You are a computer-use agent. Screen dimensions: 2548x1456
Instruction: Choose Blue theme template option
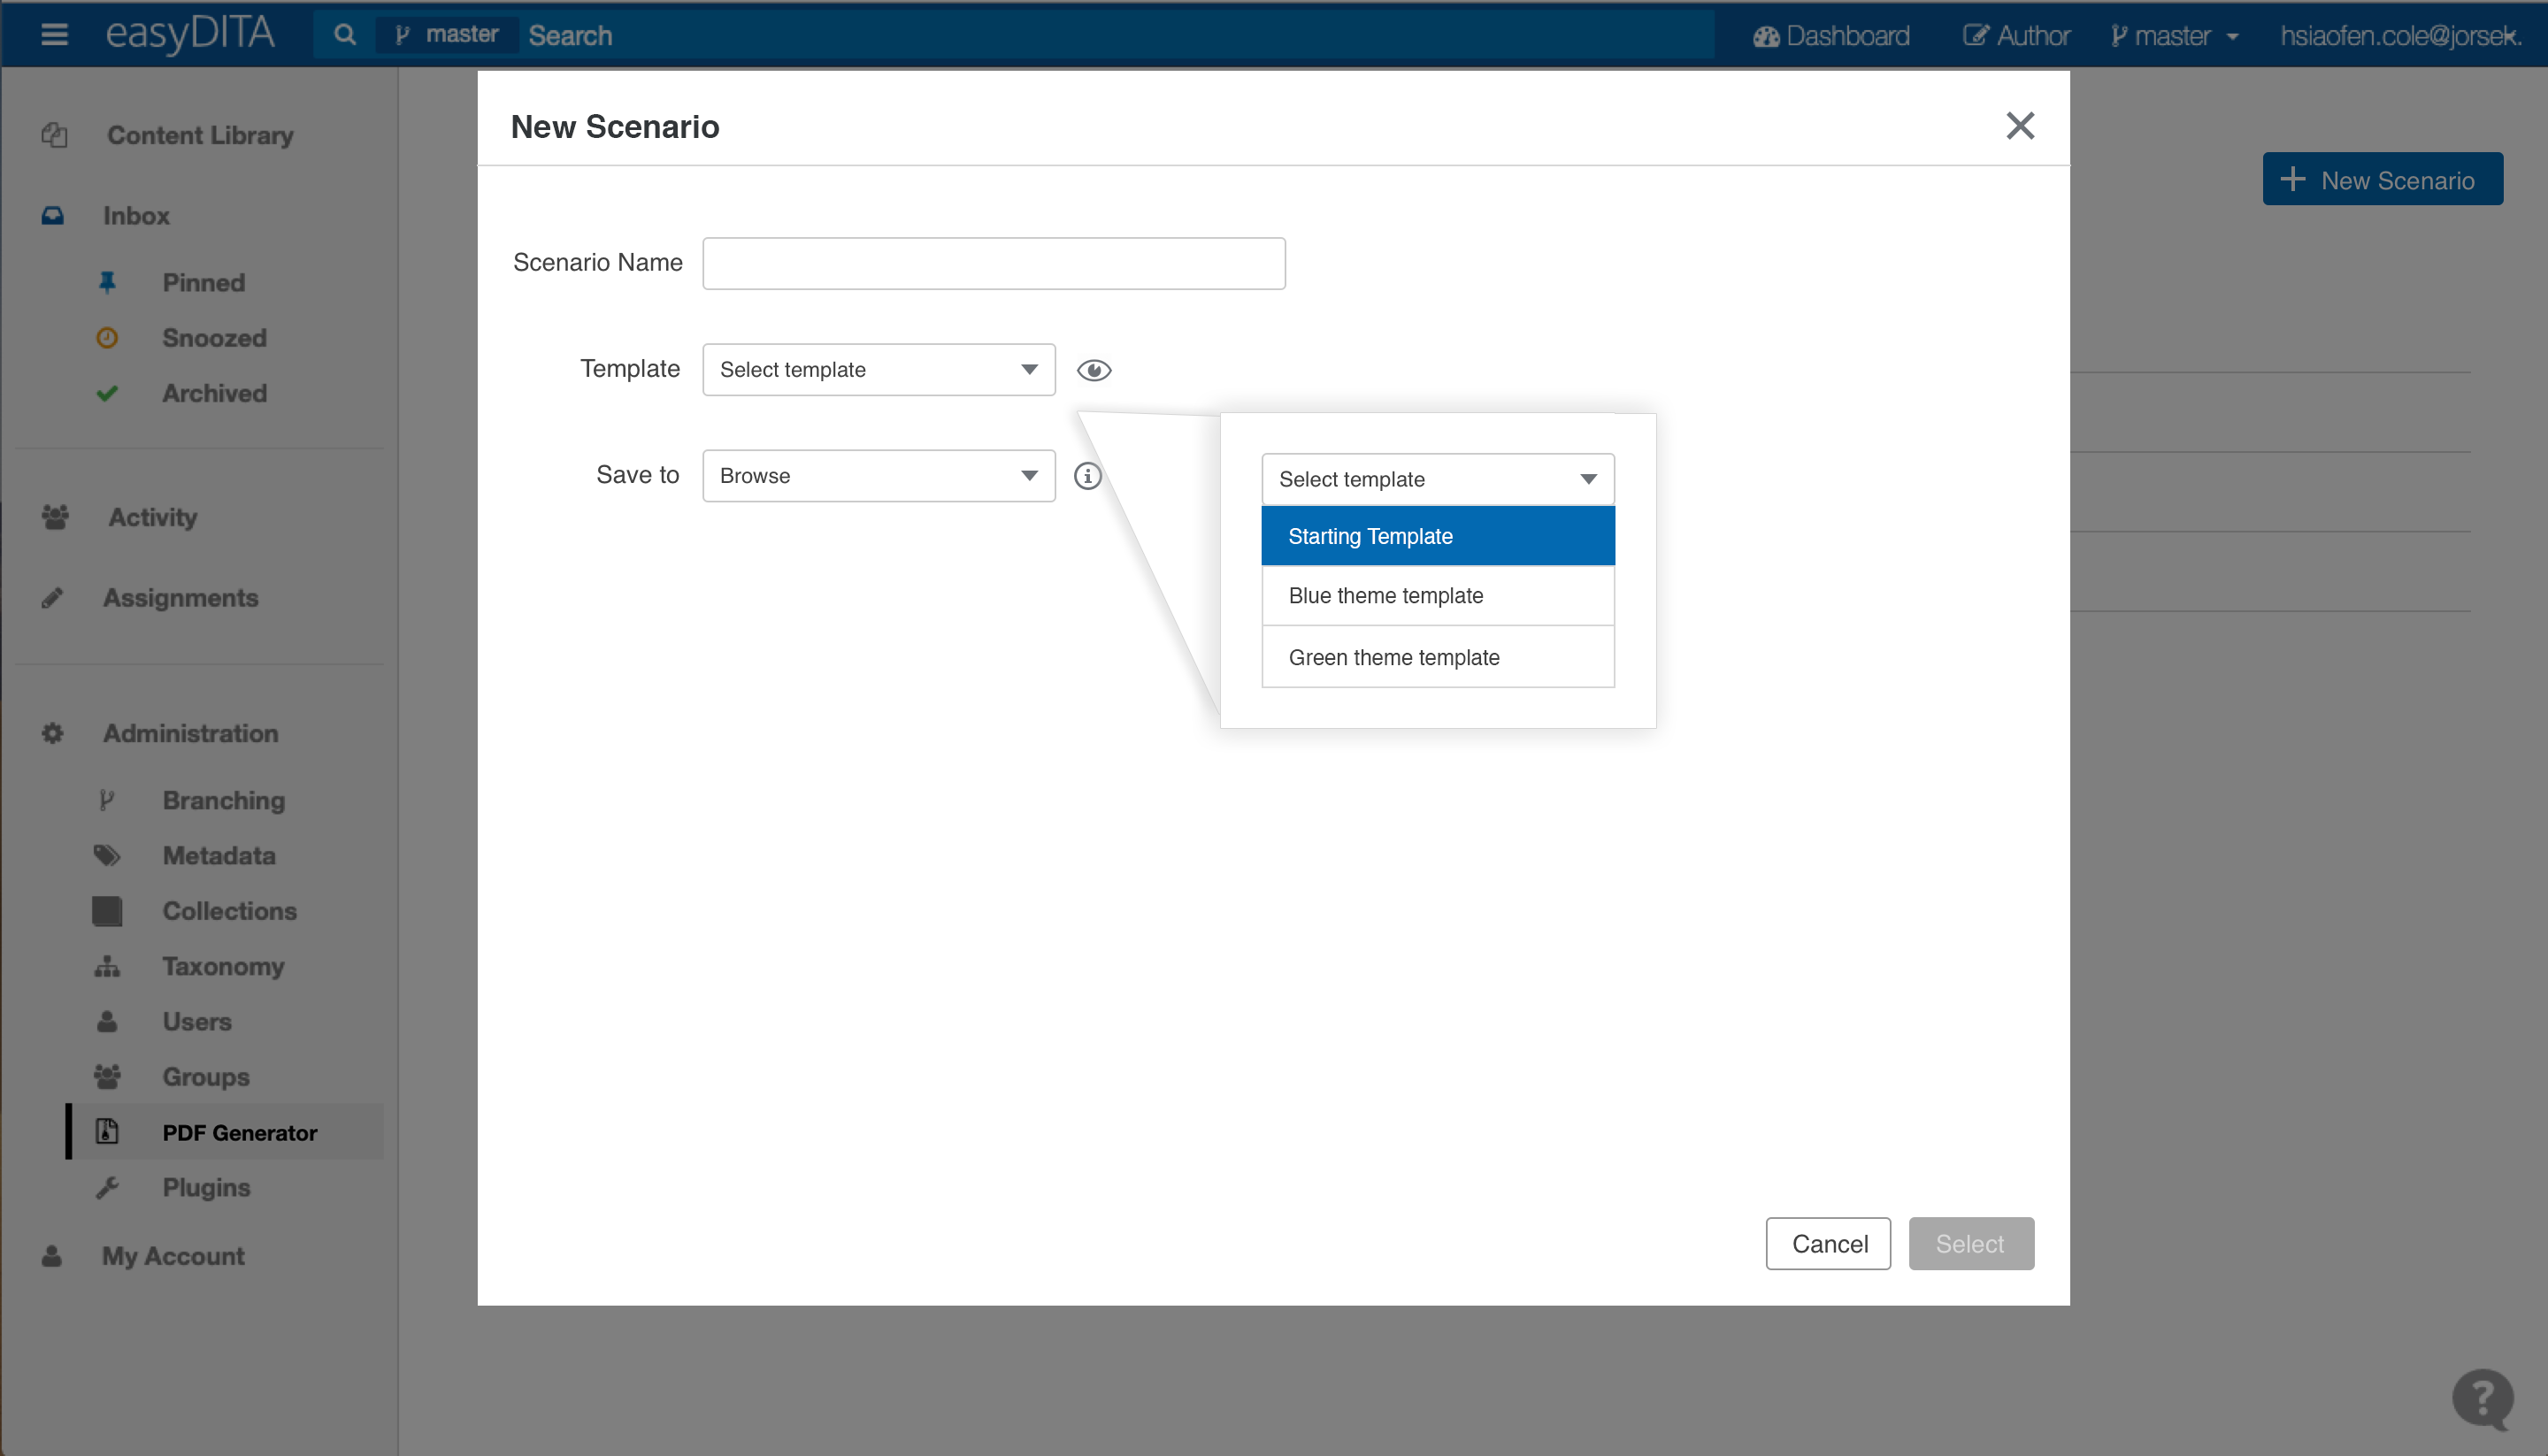[x=1438, y=596]
